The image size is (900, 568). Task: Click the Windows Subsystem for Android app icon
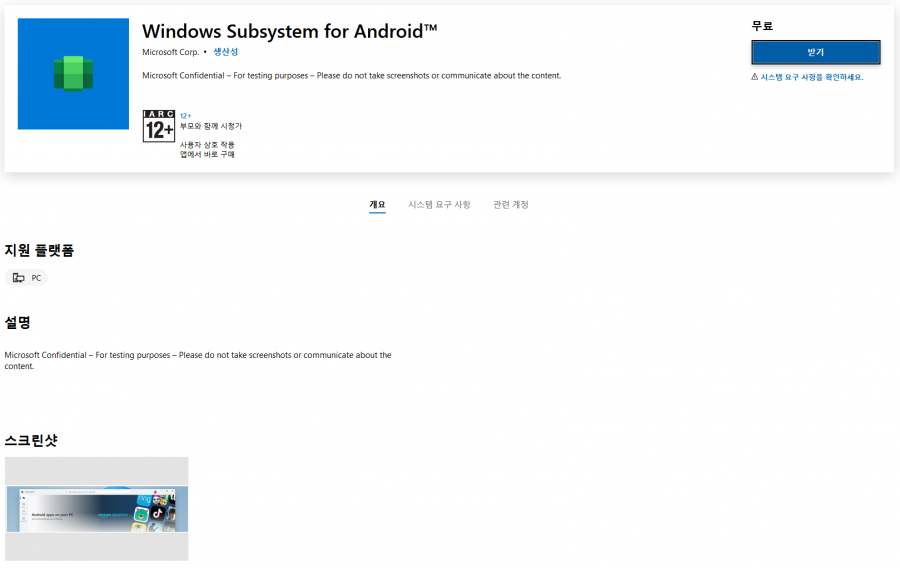[x=73, y=74]
